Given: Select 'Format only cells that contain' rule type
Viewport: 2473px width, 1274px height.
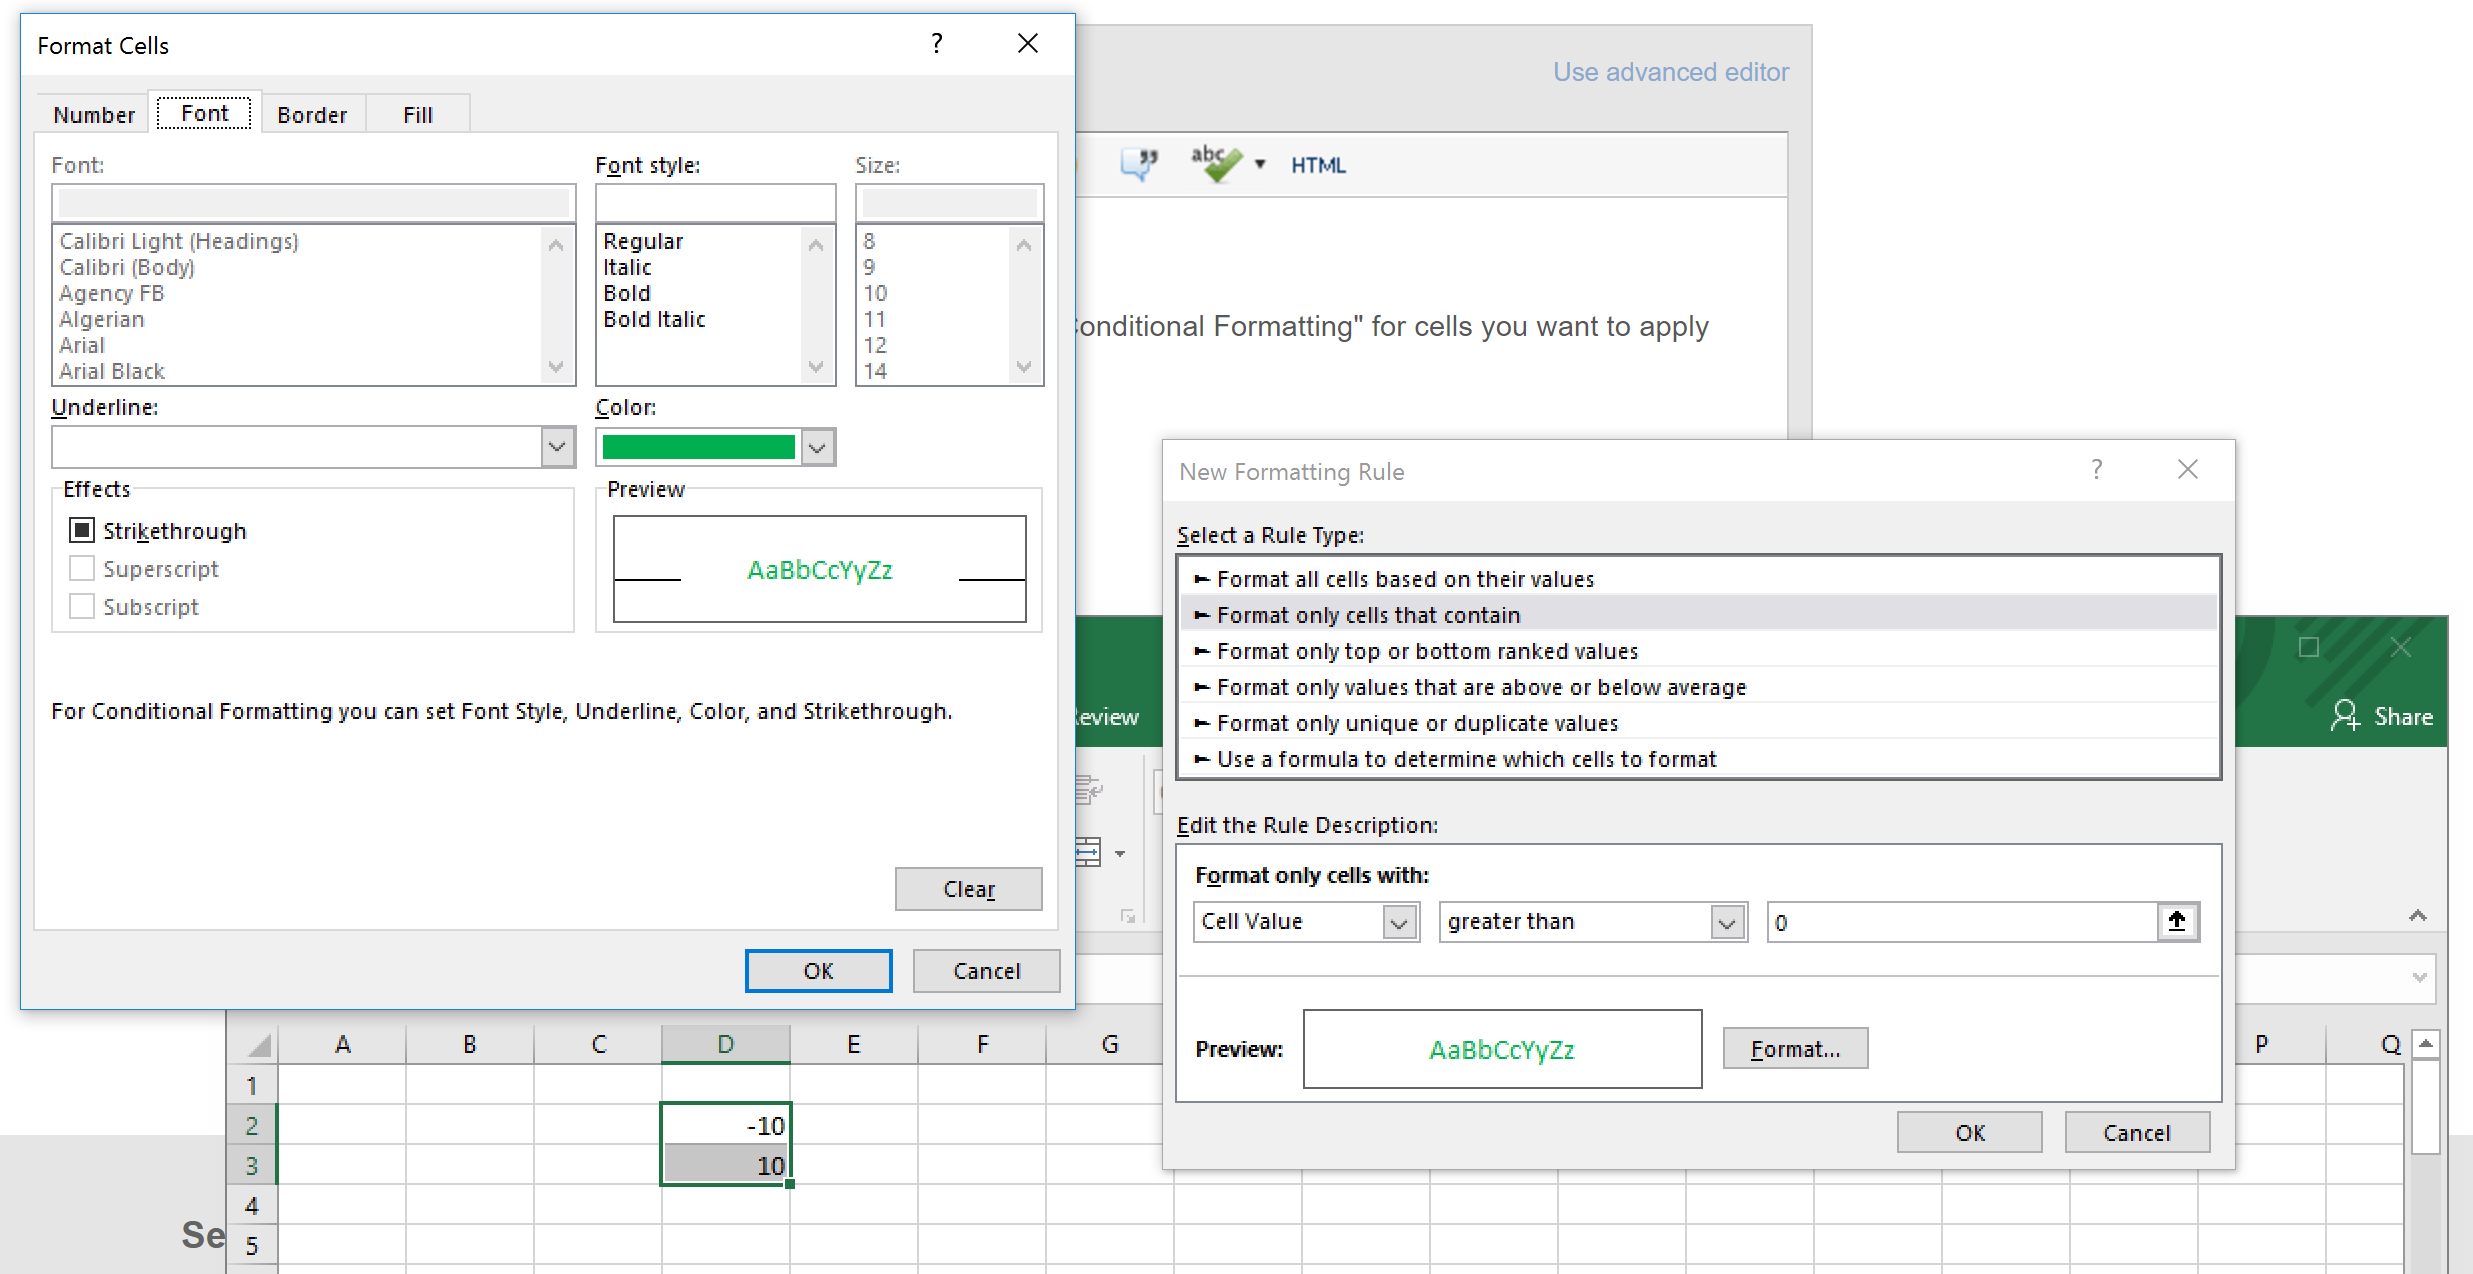Looking at the screenshot, I should tap(1698, 615).
